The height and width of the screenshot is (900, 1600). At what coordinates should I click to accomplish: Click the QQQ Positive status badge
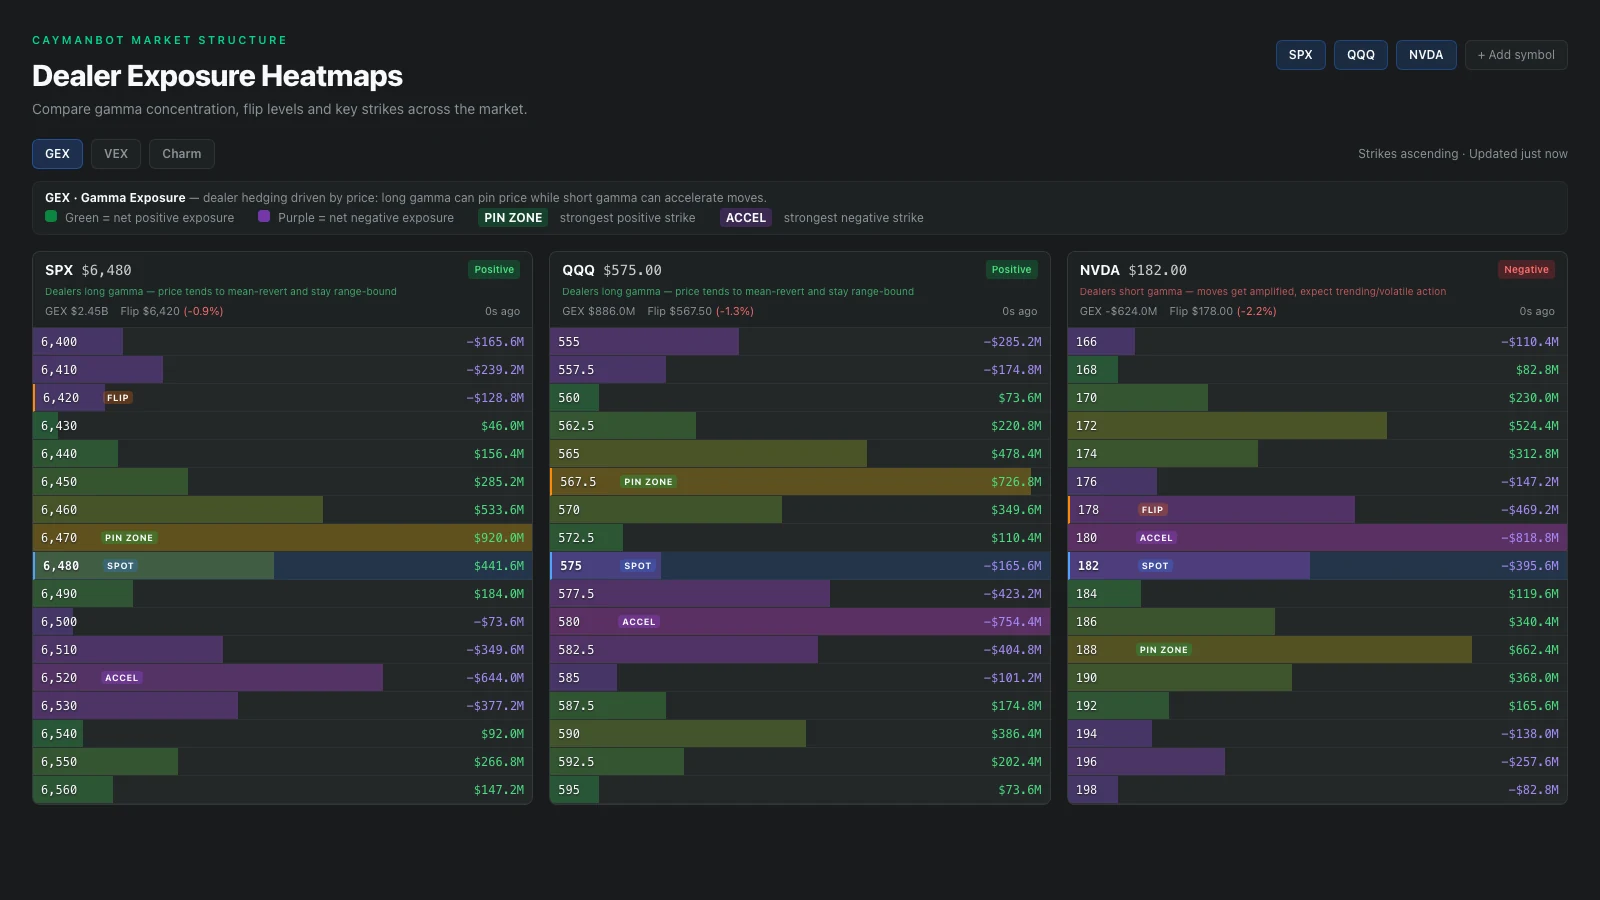(x=1011, y=270)
